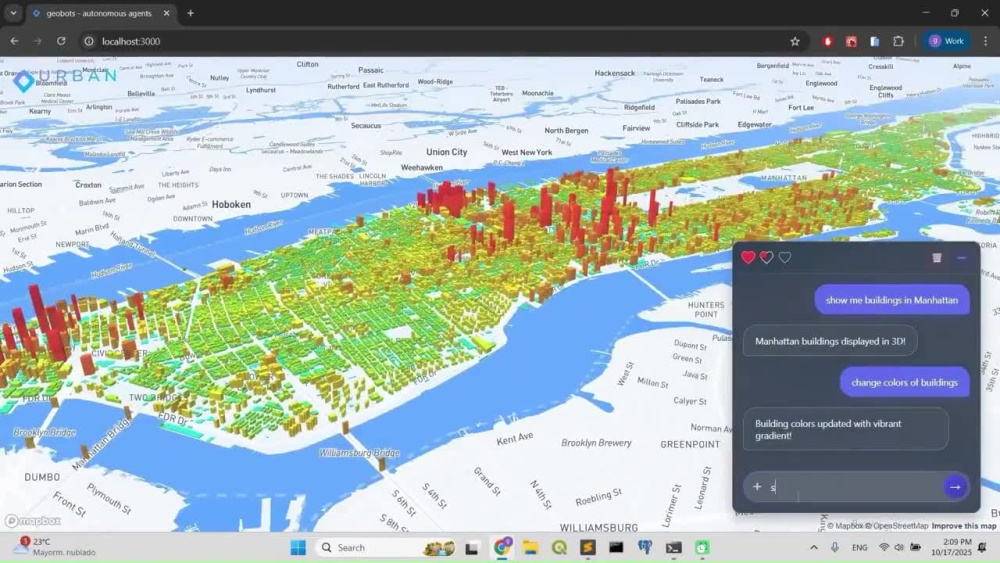The image size is (1000, 563).
Task: Click the Williamsburg Bridge map label
Action: 359,453
